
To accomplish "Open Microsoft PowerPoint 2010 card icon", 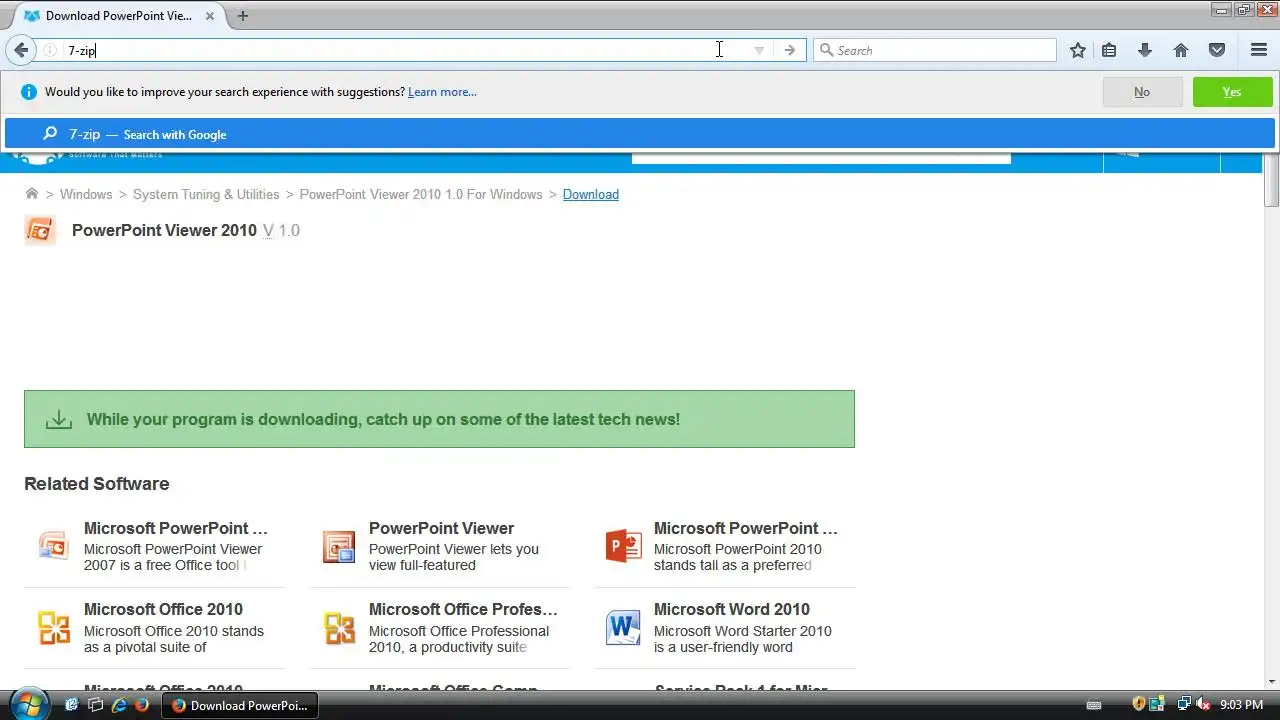I will (x=624, y=546).
